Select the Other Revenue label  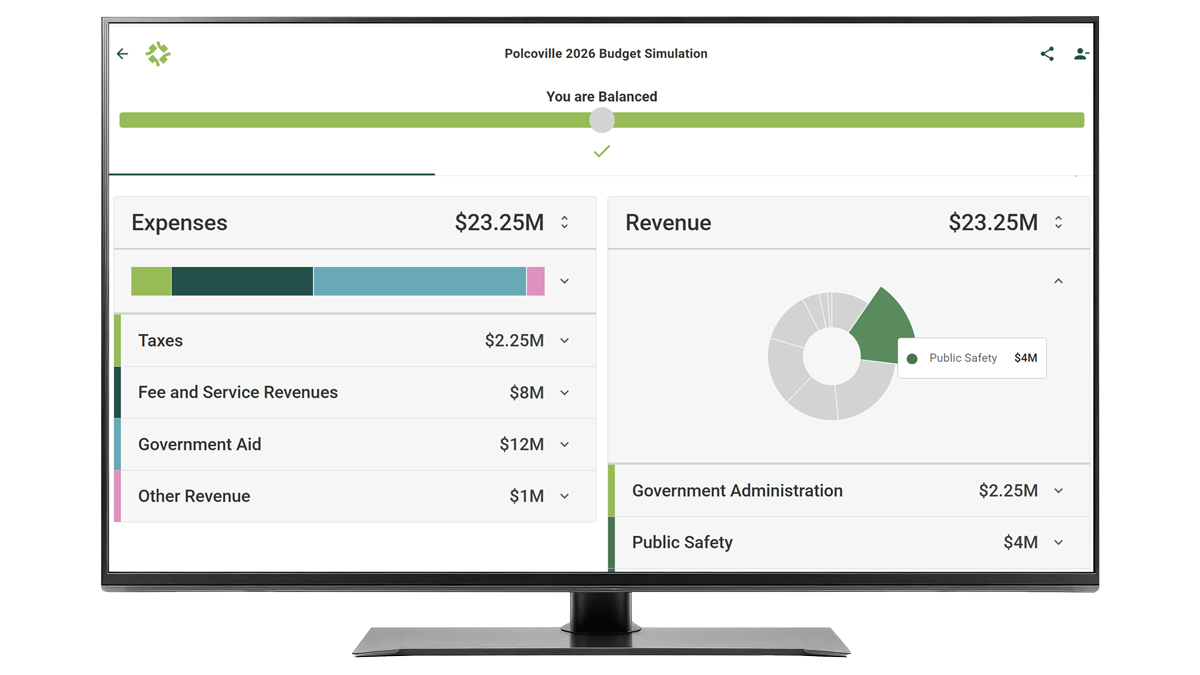tap(194, 497)
